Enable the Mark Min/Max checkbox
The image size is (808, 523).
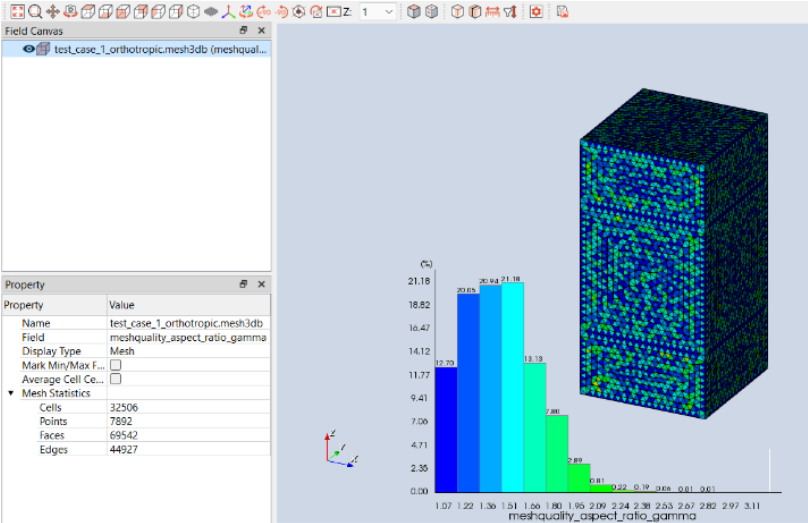pyautogui.click(x=115, y=366)
